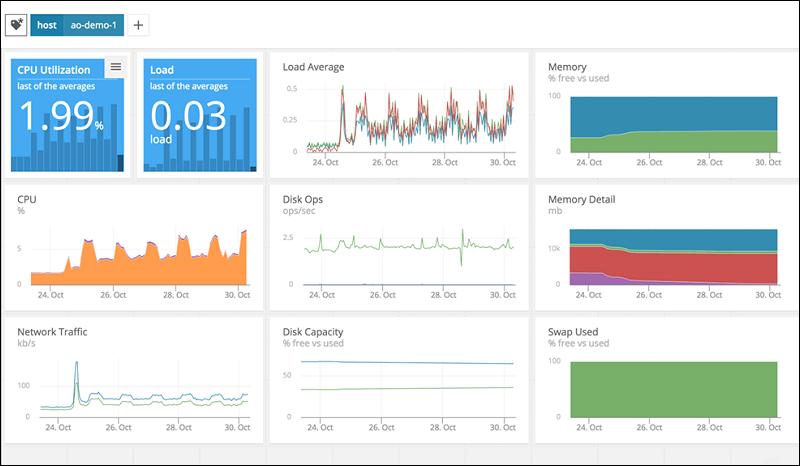Click the ao-demo-1 filter value

(93, 24)
